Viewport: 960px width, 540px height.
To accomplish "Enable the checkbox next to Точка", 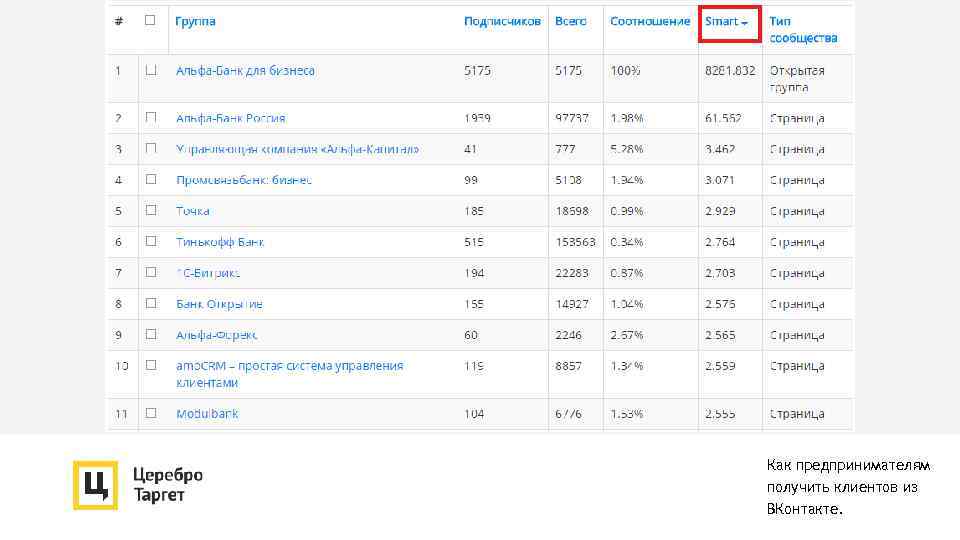I will 151,210.
